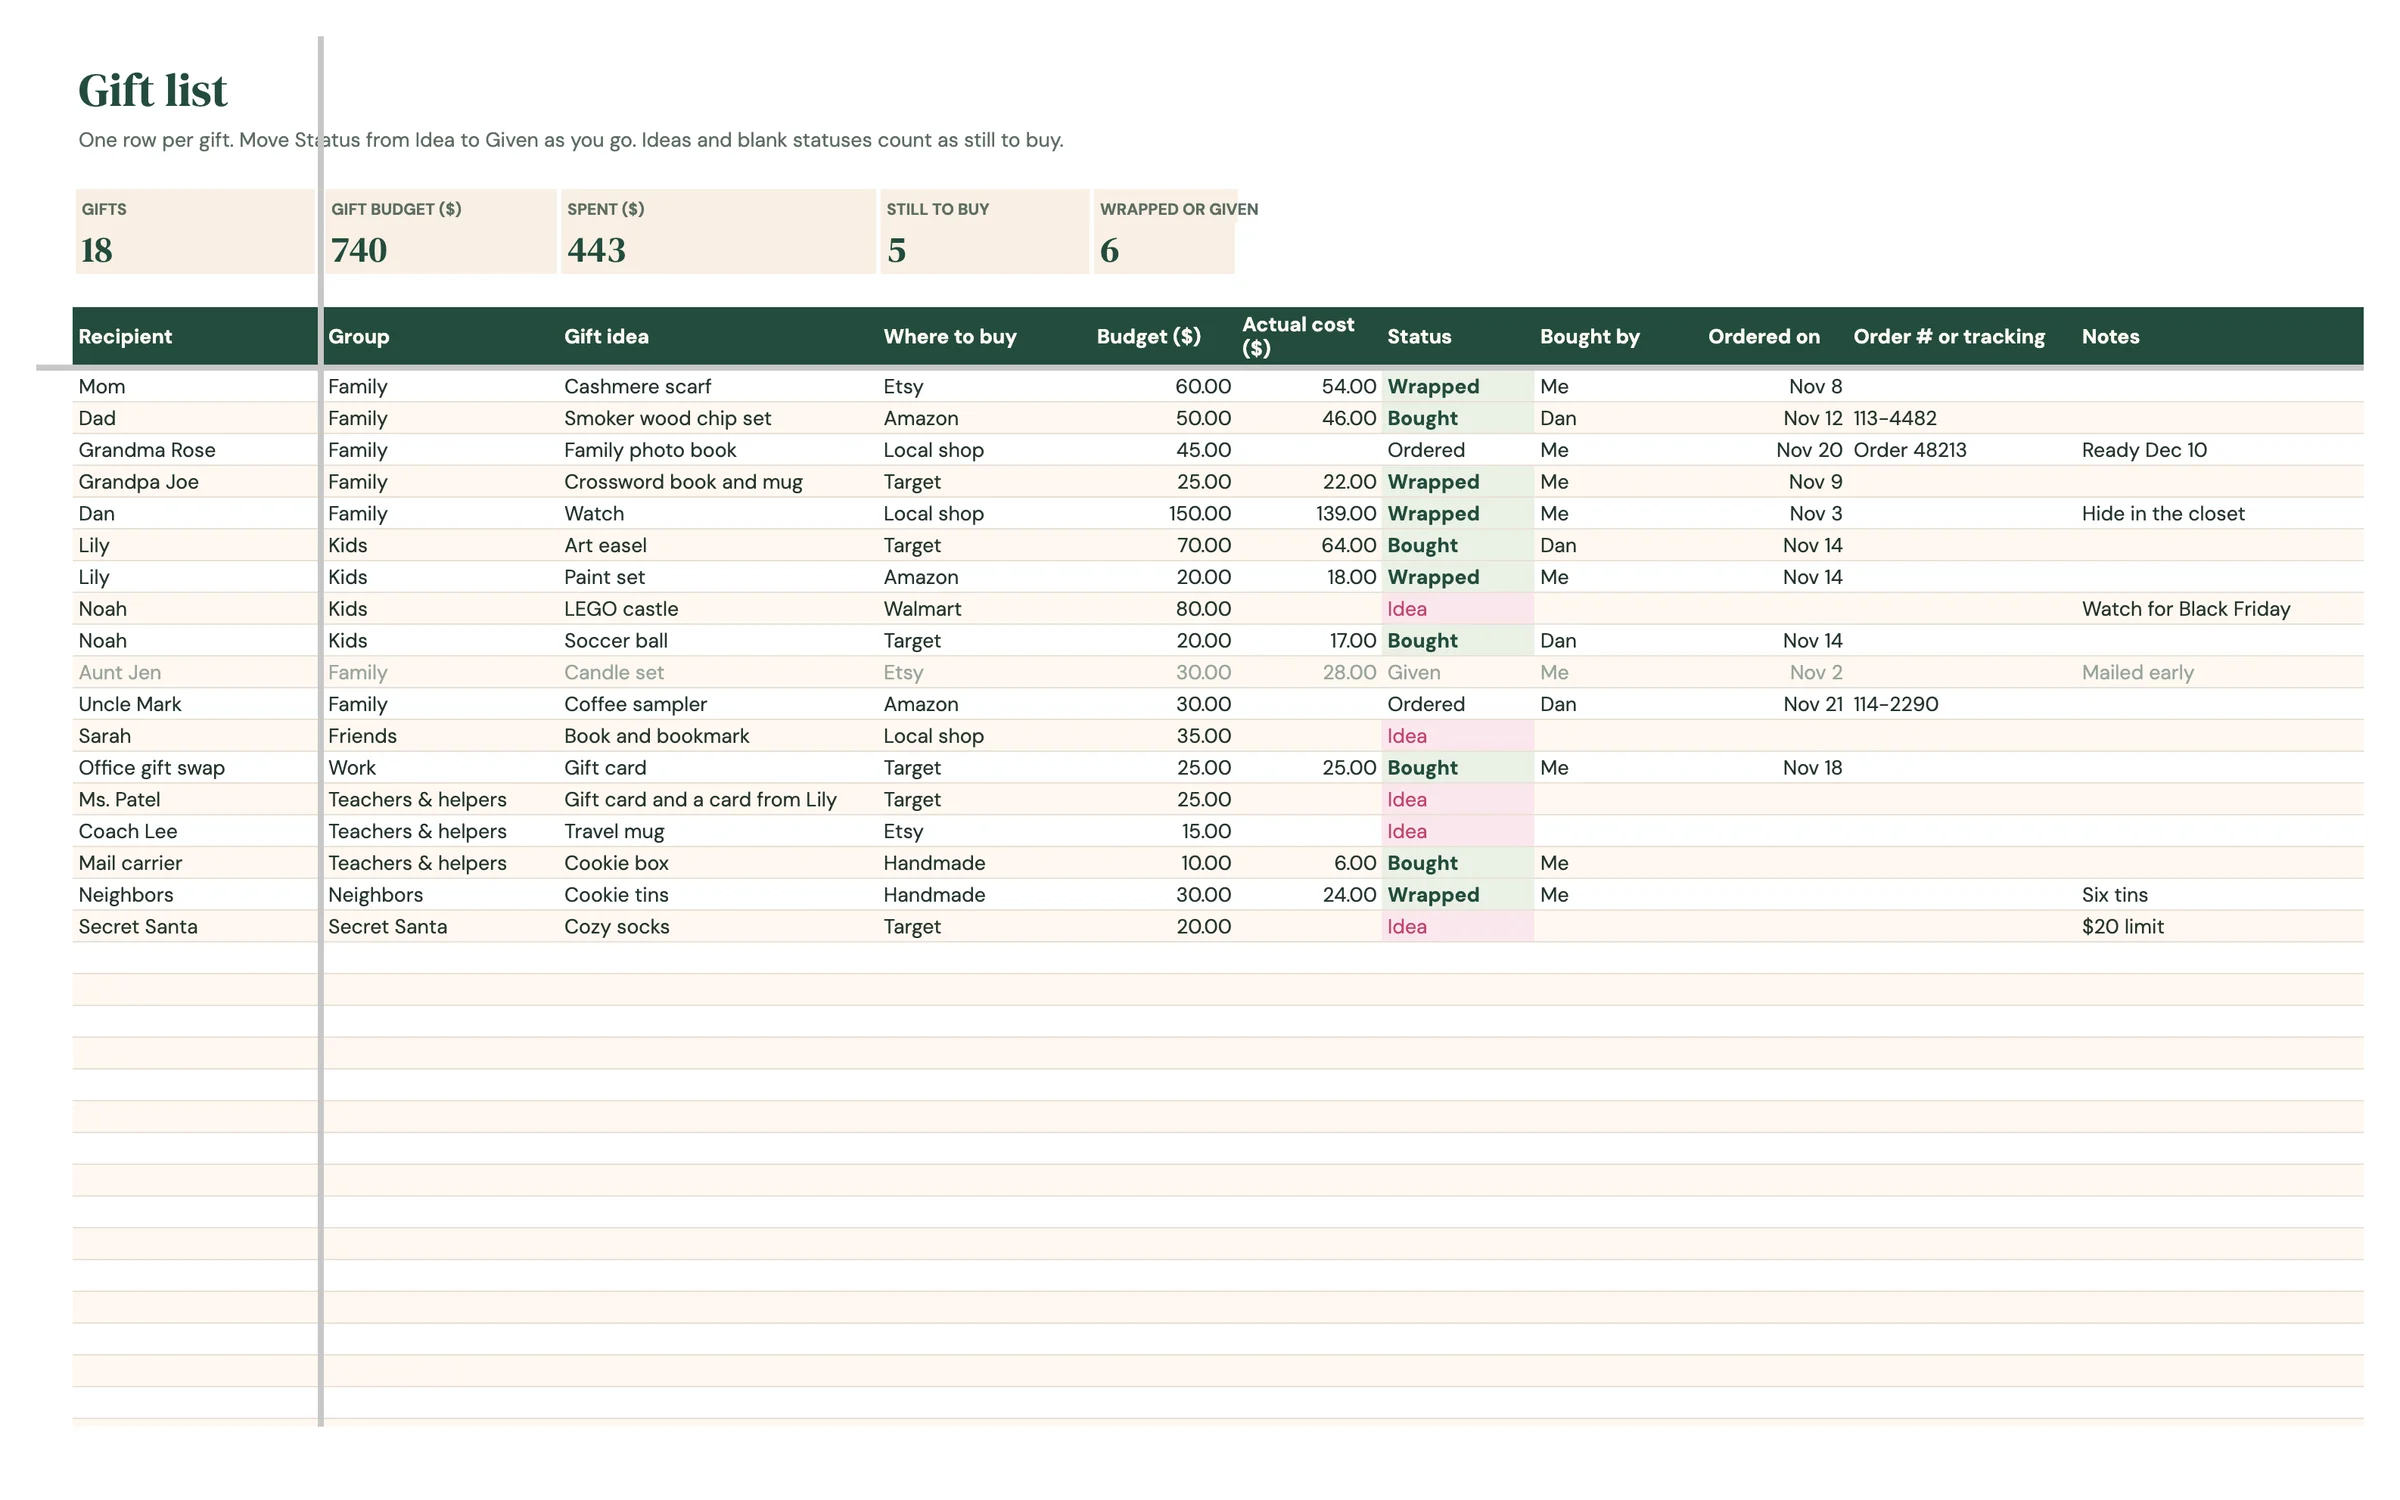Image resolution: width=2400 pixels, height=1500 pixels.
Task: Select the Ready Dec 10 note
Action: tap(2144, 450)
